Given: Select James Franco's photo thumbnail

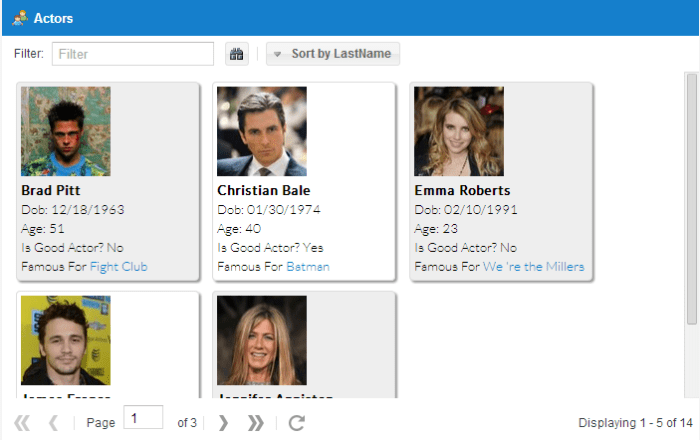Looking at the screenshot, I should coord(66,340).
